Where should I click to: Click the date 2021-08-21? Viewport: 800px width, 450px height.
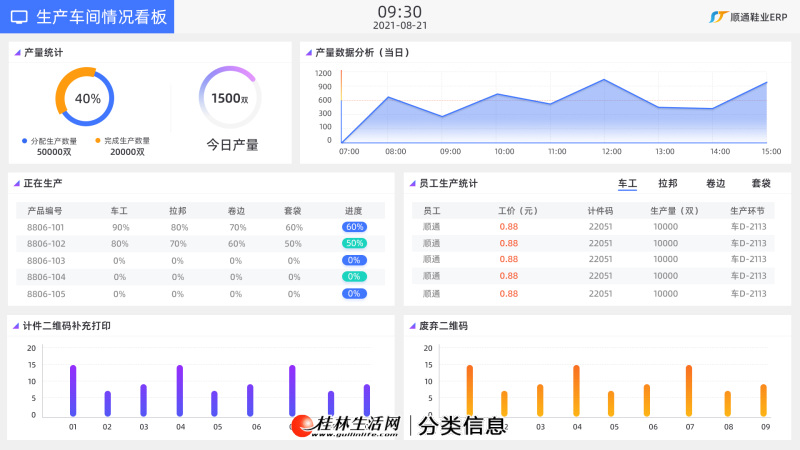click(400, 26)
